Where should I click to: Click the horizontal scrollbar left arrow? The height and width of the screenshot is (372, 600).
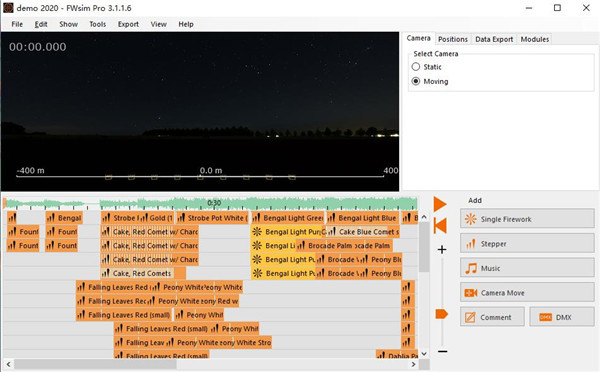pos(8,364)
